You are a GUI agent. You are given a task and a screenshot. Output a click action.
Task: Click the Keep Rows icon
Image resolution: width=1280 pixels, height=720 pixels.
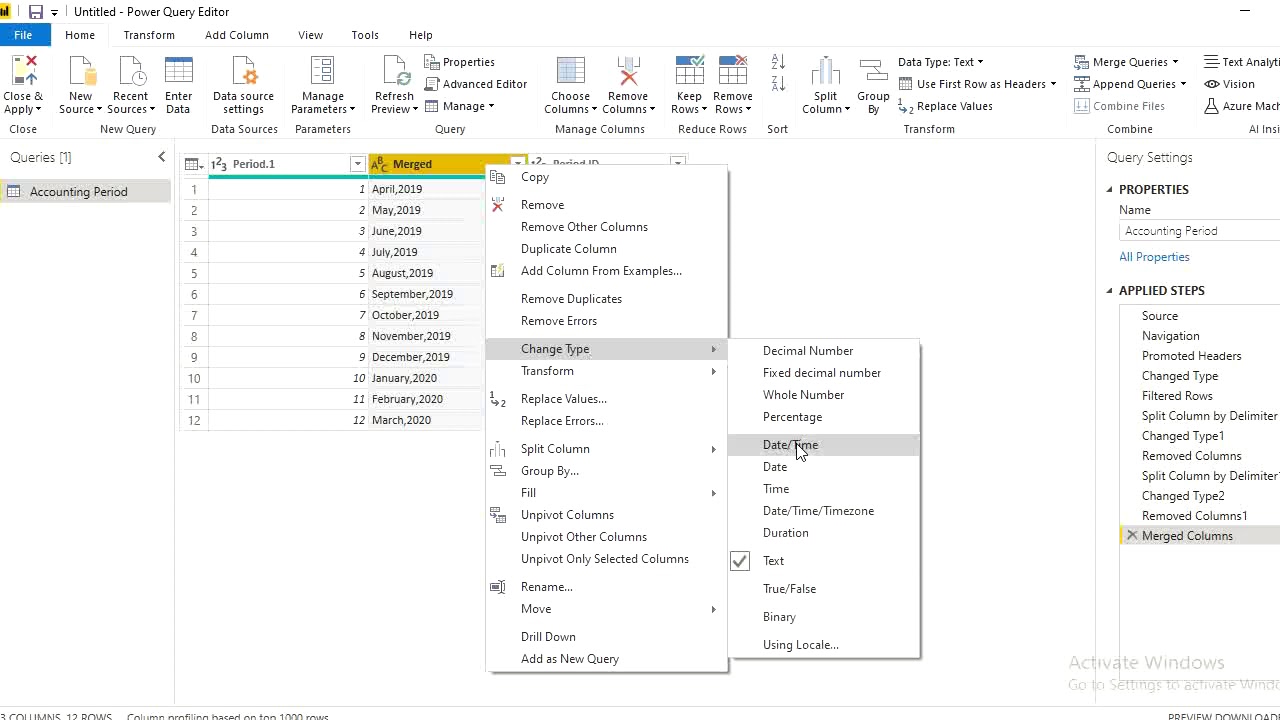pos(689,73)
